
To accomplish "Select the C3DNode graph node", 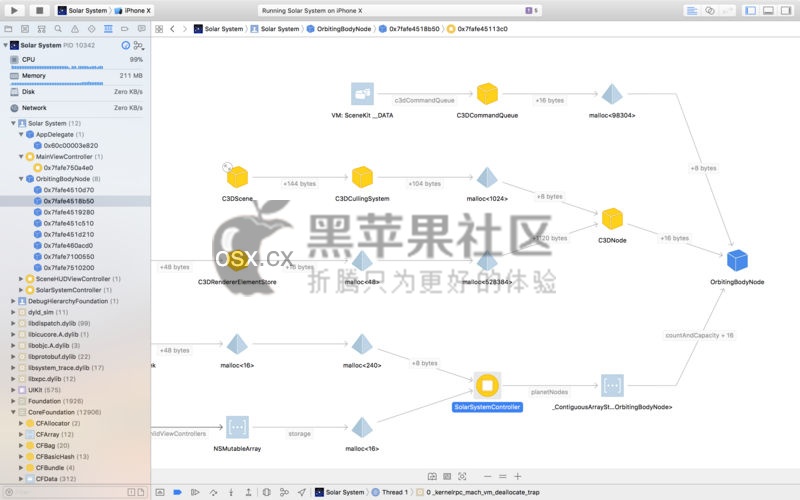I will pos(612,219).
